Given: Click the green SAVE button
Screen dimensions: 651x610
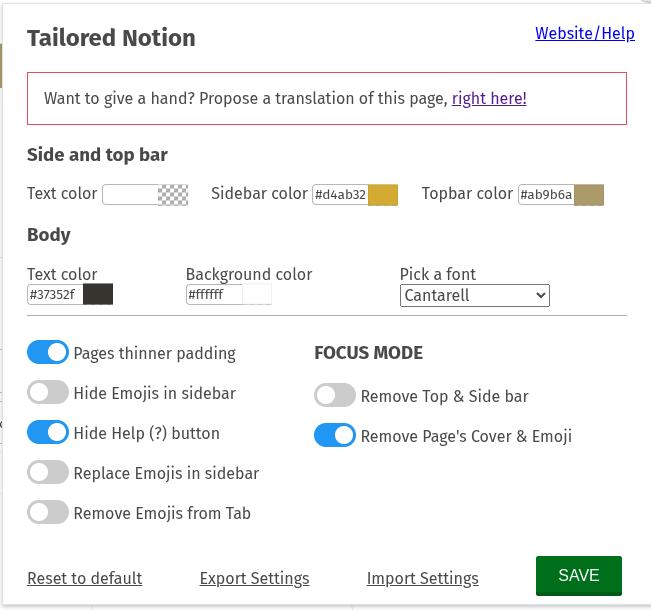Looking at the screenshot, I should coord(579,576).
